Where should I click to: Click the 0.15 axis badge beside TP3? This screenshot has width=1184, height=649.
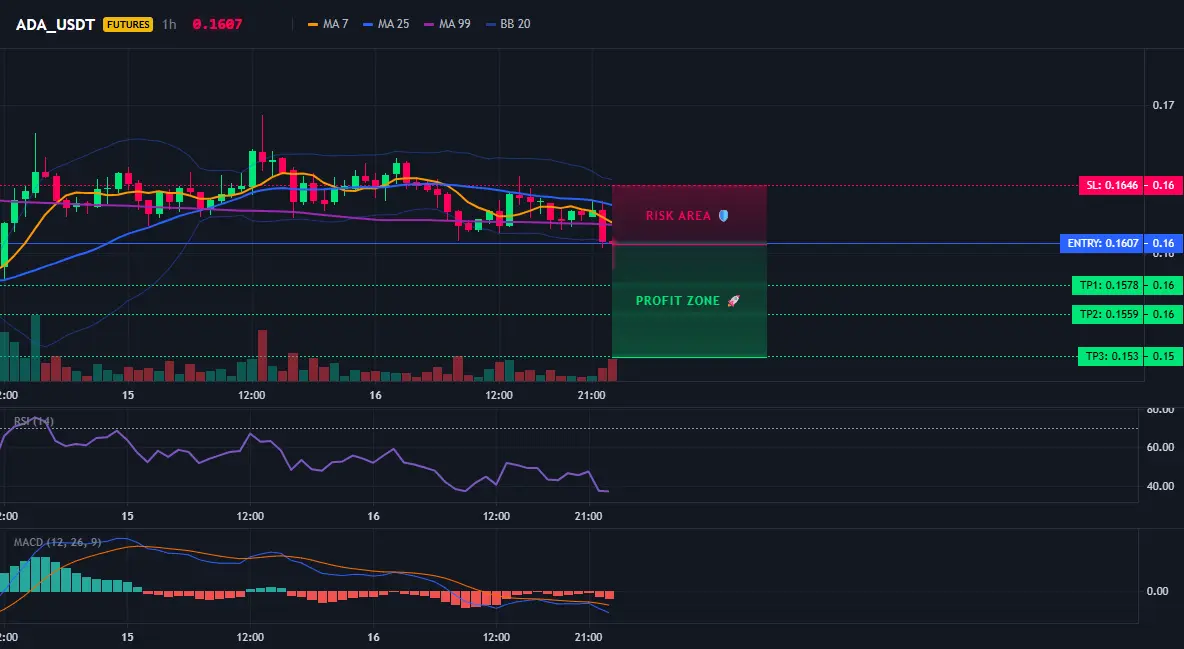pos(1163,357)
